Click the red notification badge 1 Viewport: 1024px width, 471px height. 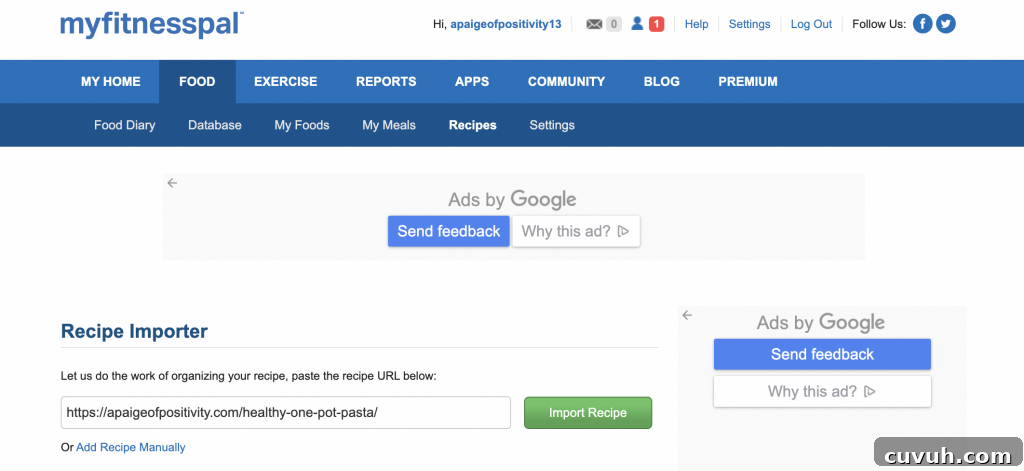(656, 25)
